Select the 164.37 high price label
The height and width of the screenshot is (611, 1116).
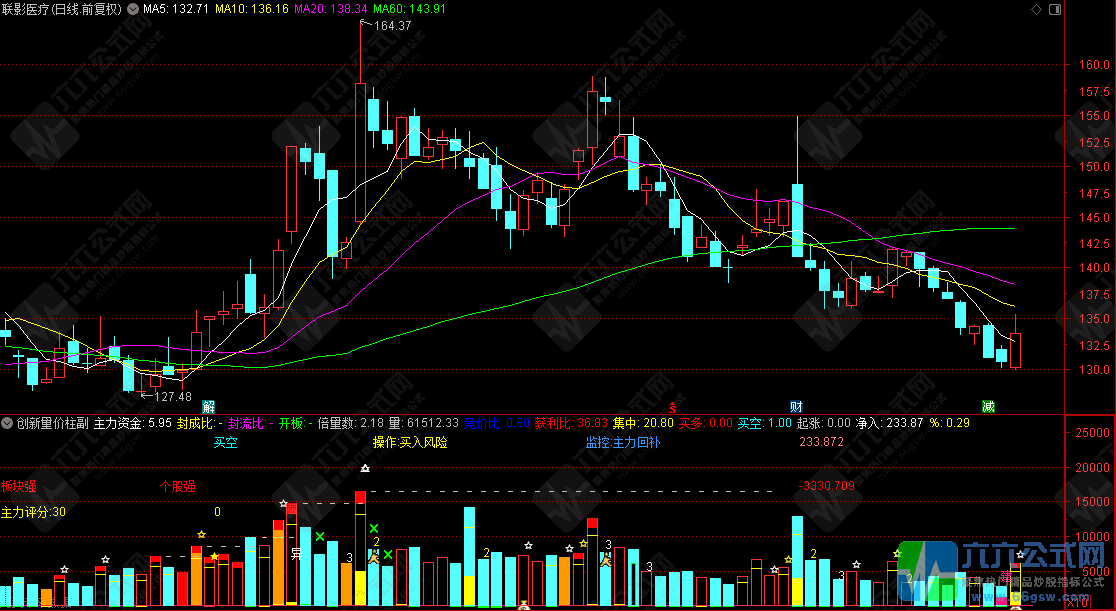click(x=390, y=25)
